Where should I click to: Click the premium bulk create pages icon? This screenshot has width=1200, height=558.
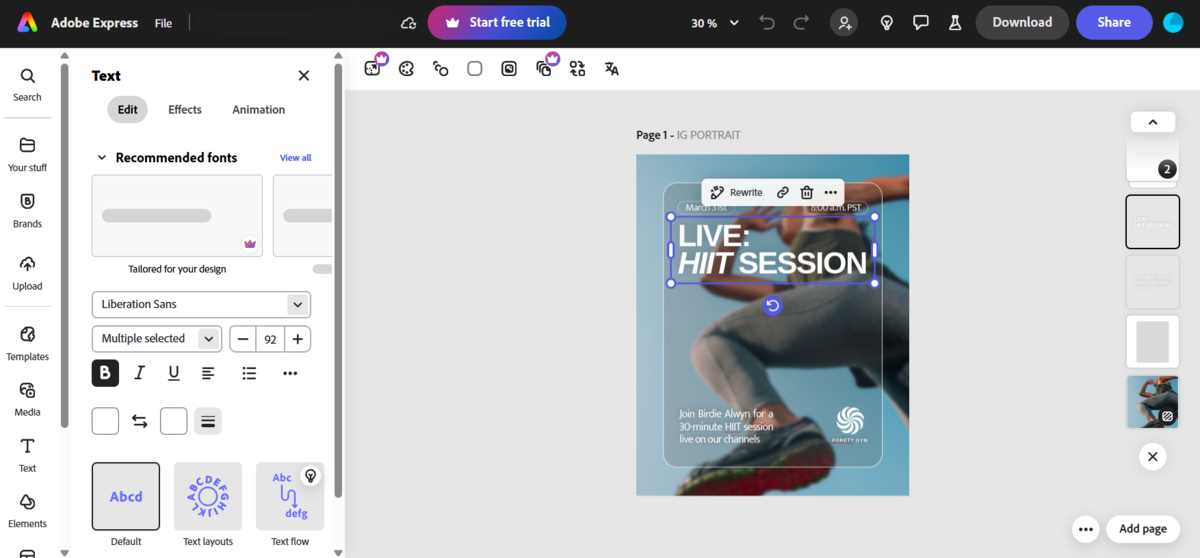pos(544,68)
